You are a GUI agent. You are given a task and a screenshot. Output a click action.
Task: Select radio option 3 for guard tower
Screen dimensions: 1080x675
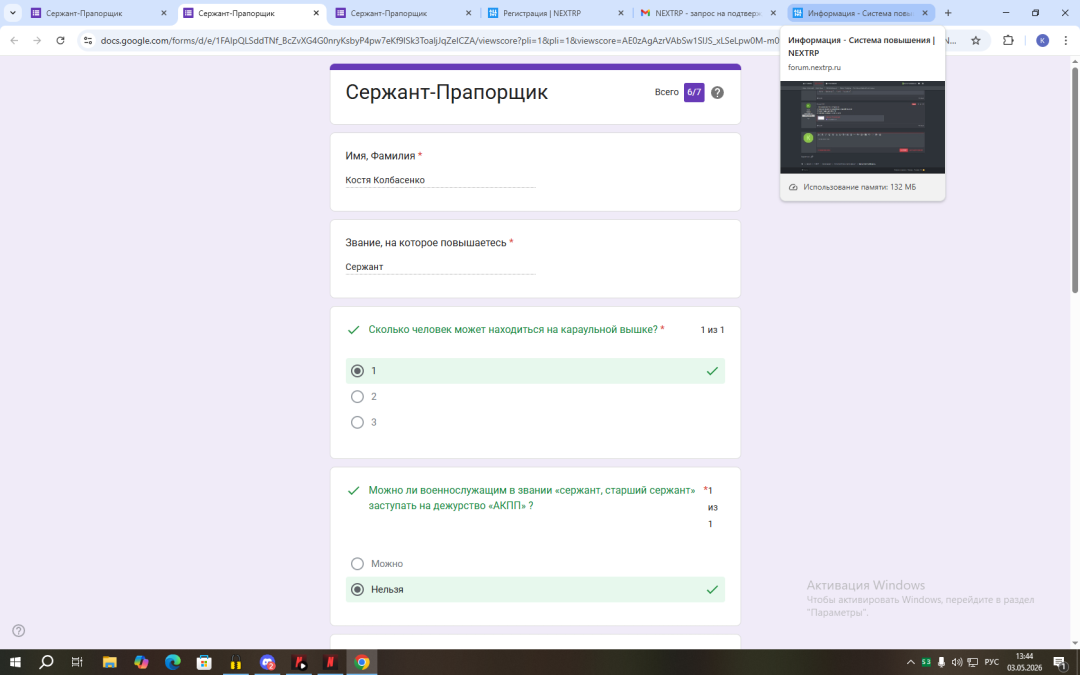(357, 422)
